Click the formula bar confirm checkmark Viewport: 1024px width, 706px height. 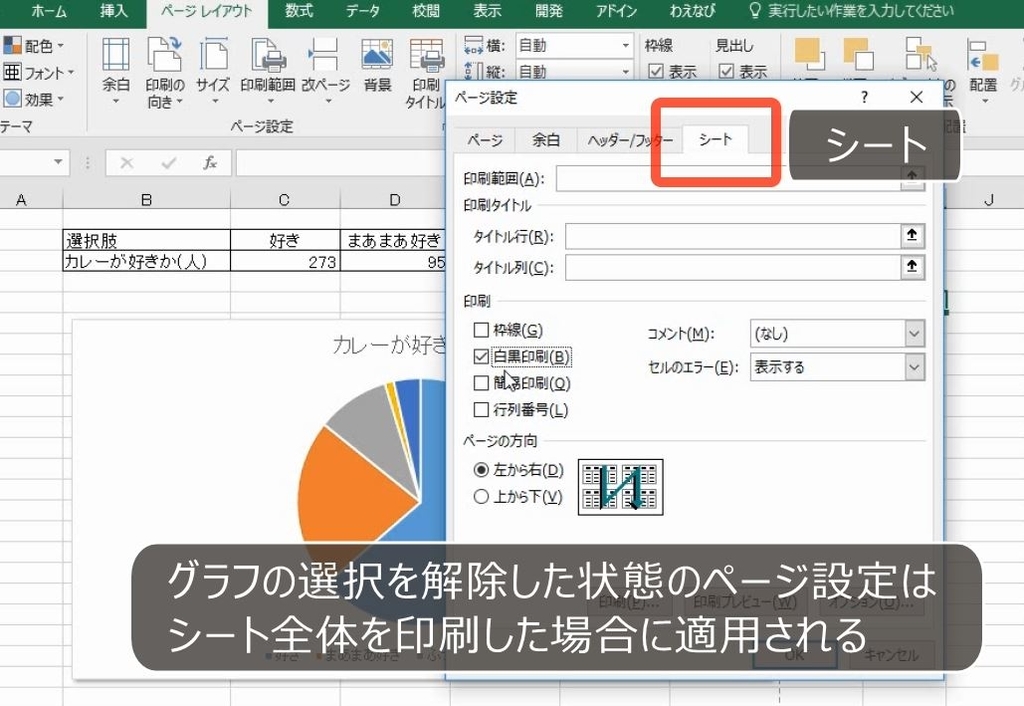point(168,163)
